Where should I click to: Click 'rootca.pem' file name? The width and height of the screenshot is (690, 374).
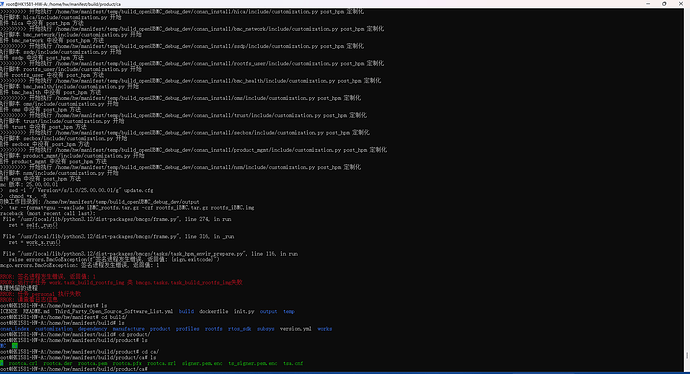click(x=92, y=363)
